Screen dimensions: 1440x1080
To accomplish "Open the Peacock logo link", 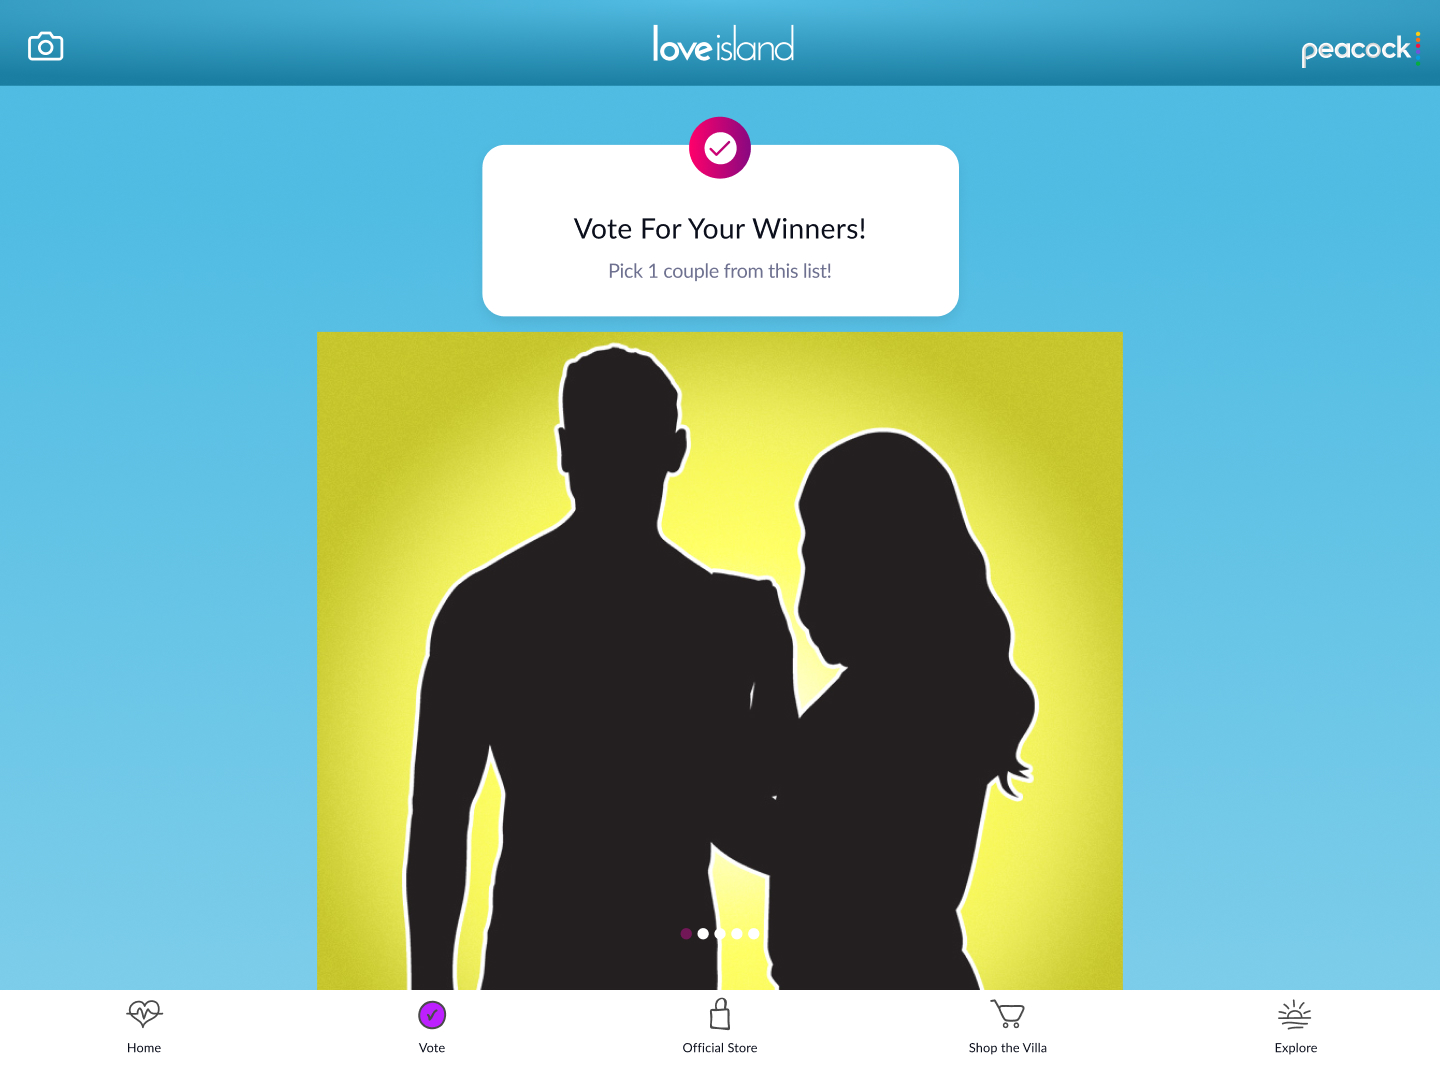I will pos(1360,49).
